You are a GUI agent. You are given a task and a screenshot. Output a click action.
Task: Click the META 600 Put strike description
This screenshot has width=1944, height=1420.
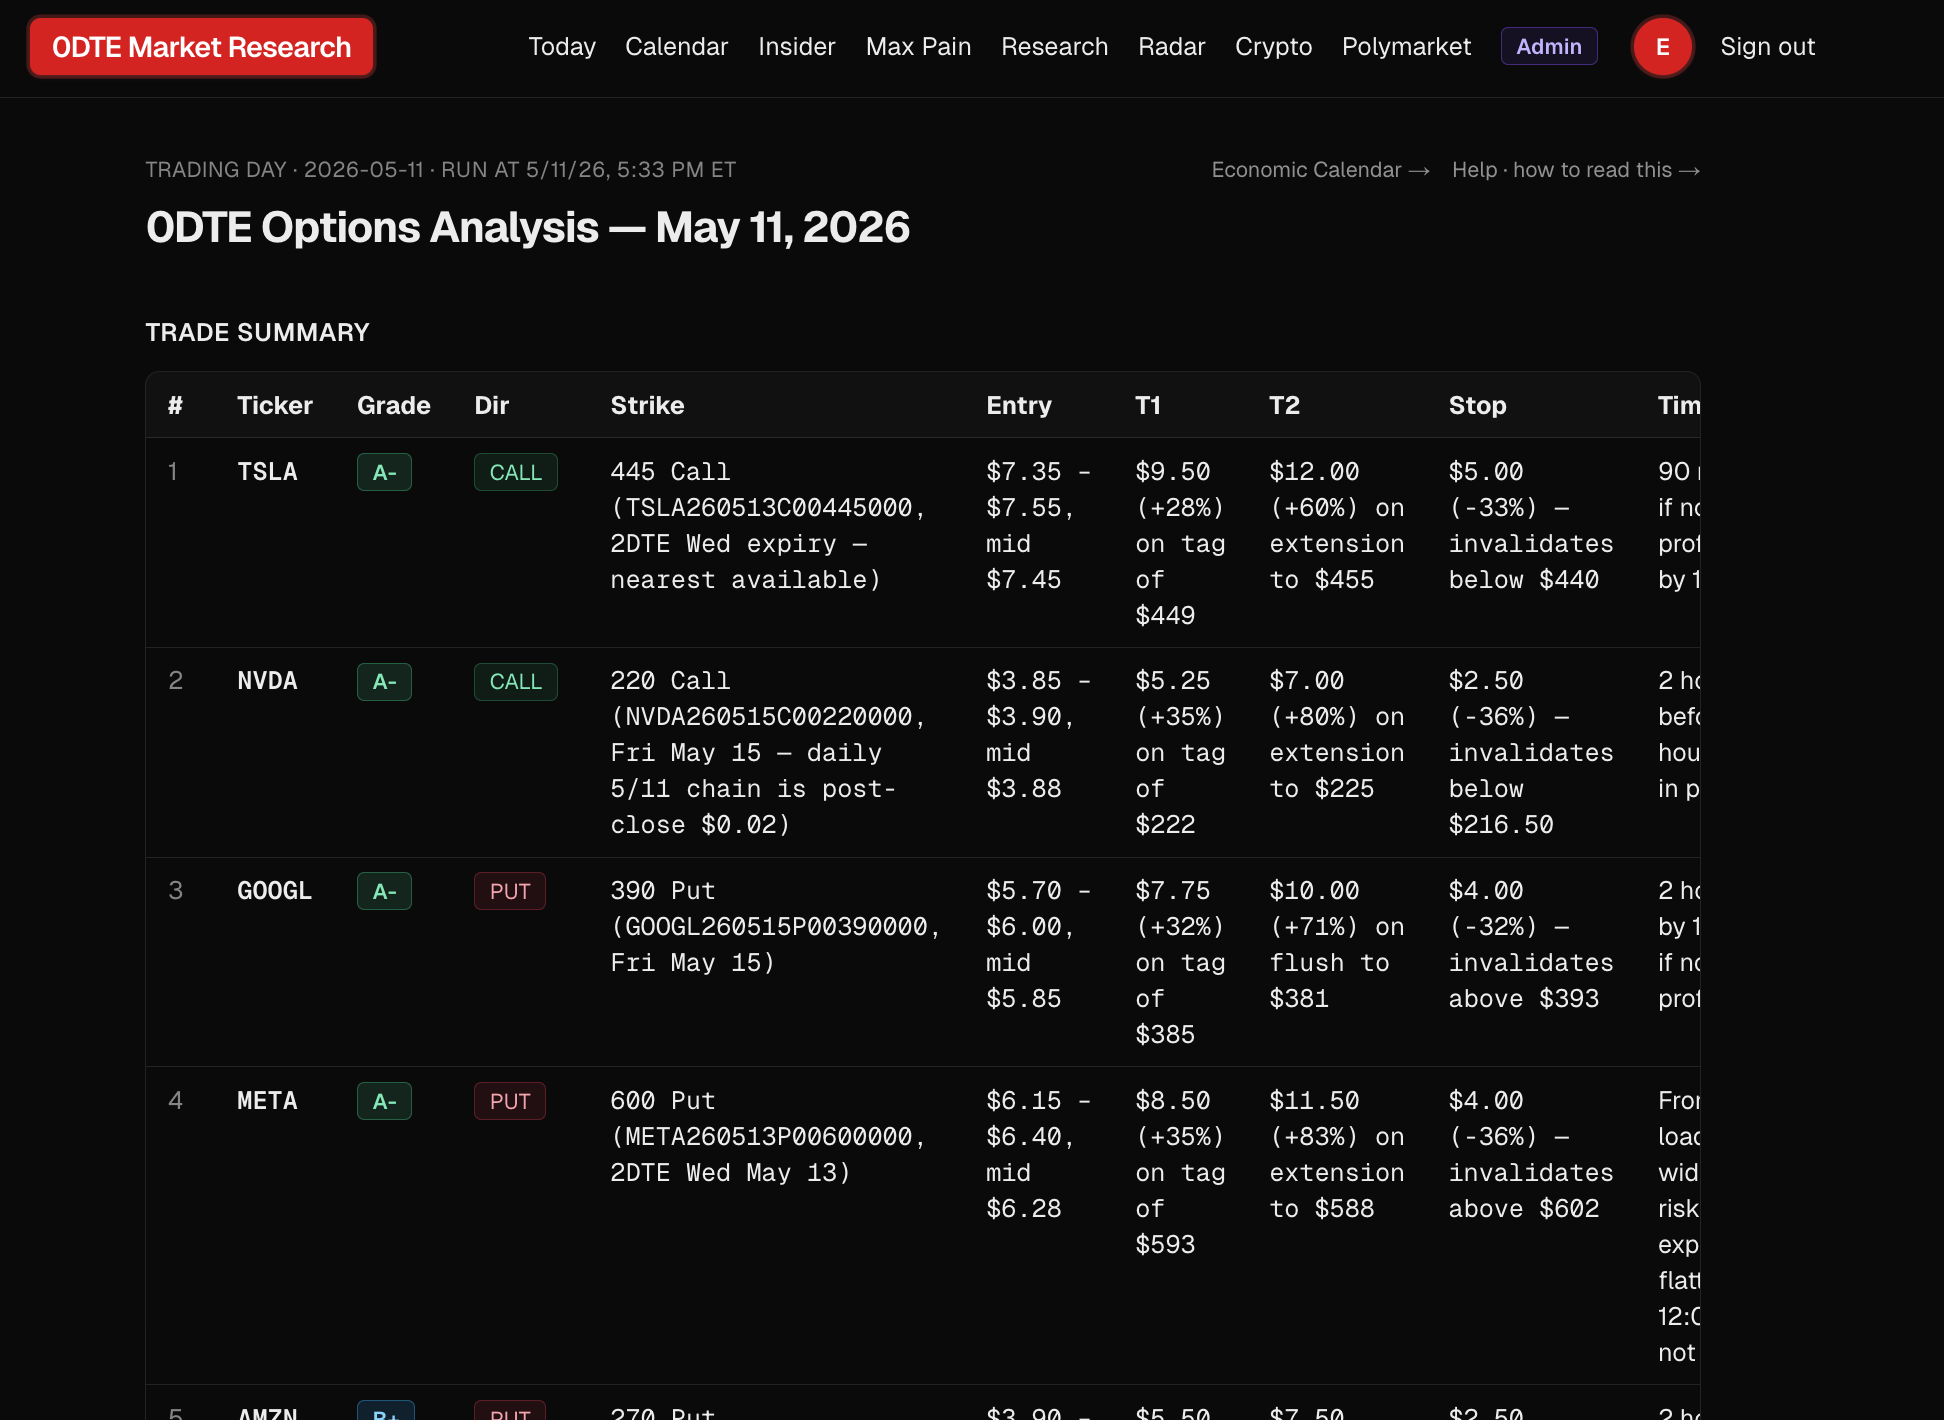point(768,1137)
